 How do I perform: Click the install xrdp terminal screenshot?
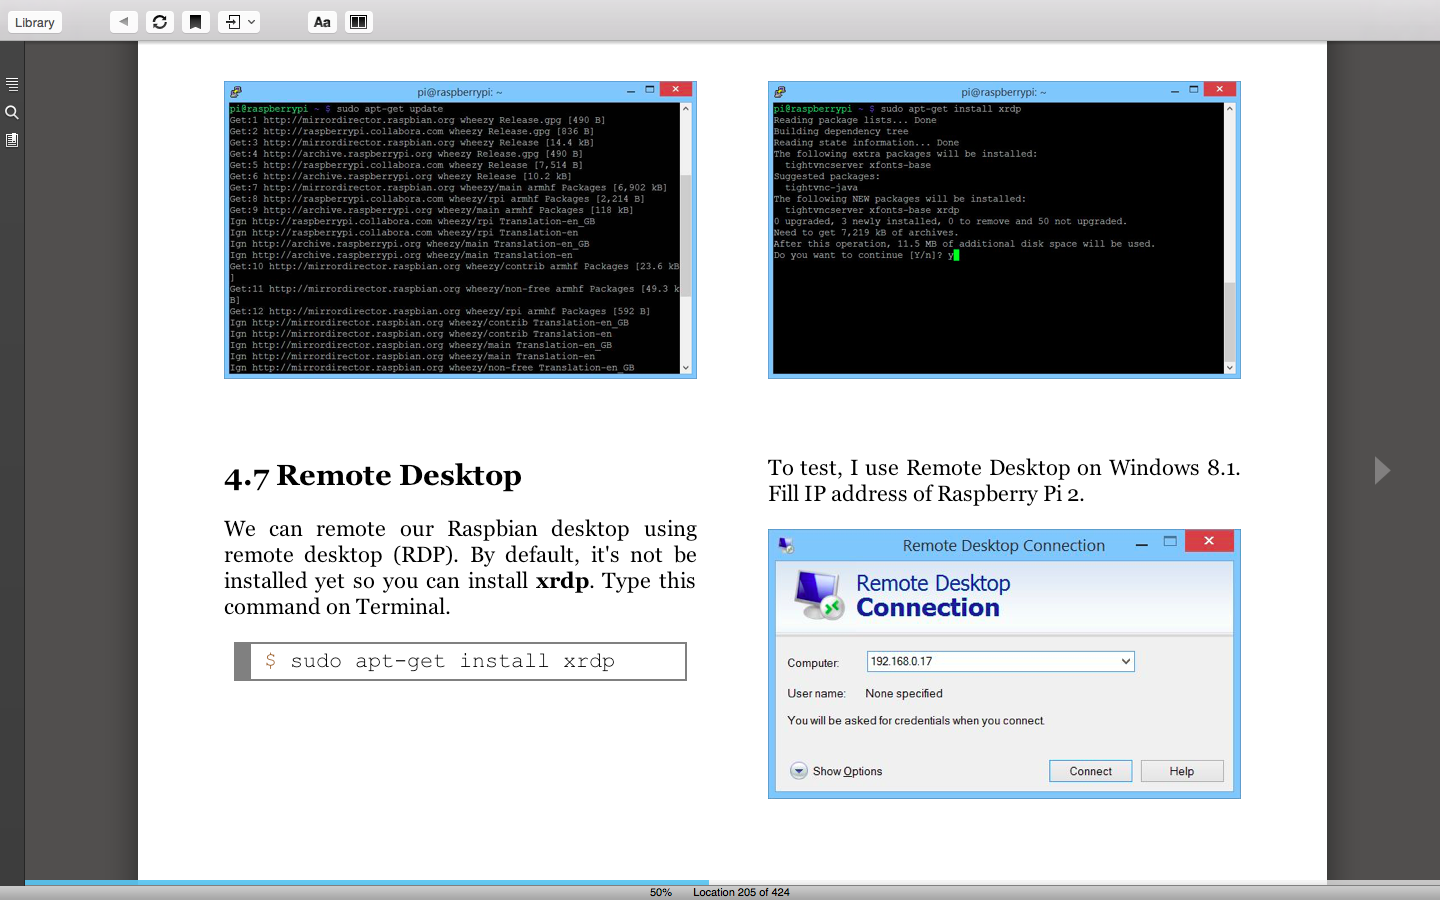click(1004, 230)
